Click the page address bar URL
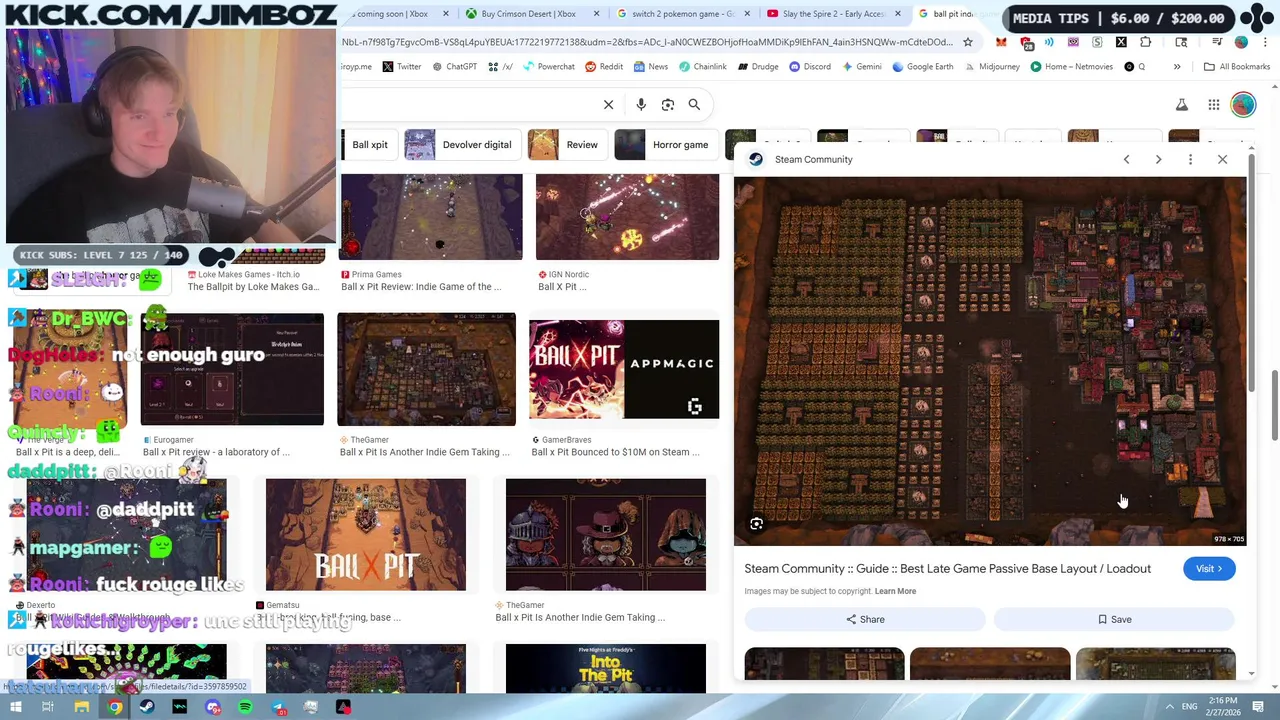The image size is (1280, 720). click(648, 42)
